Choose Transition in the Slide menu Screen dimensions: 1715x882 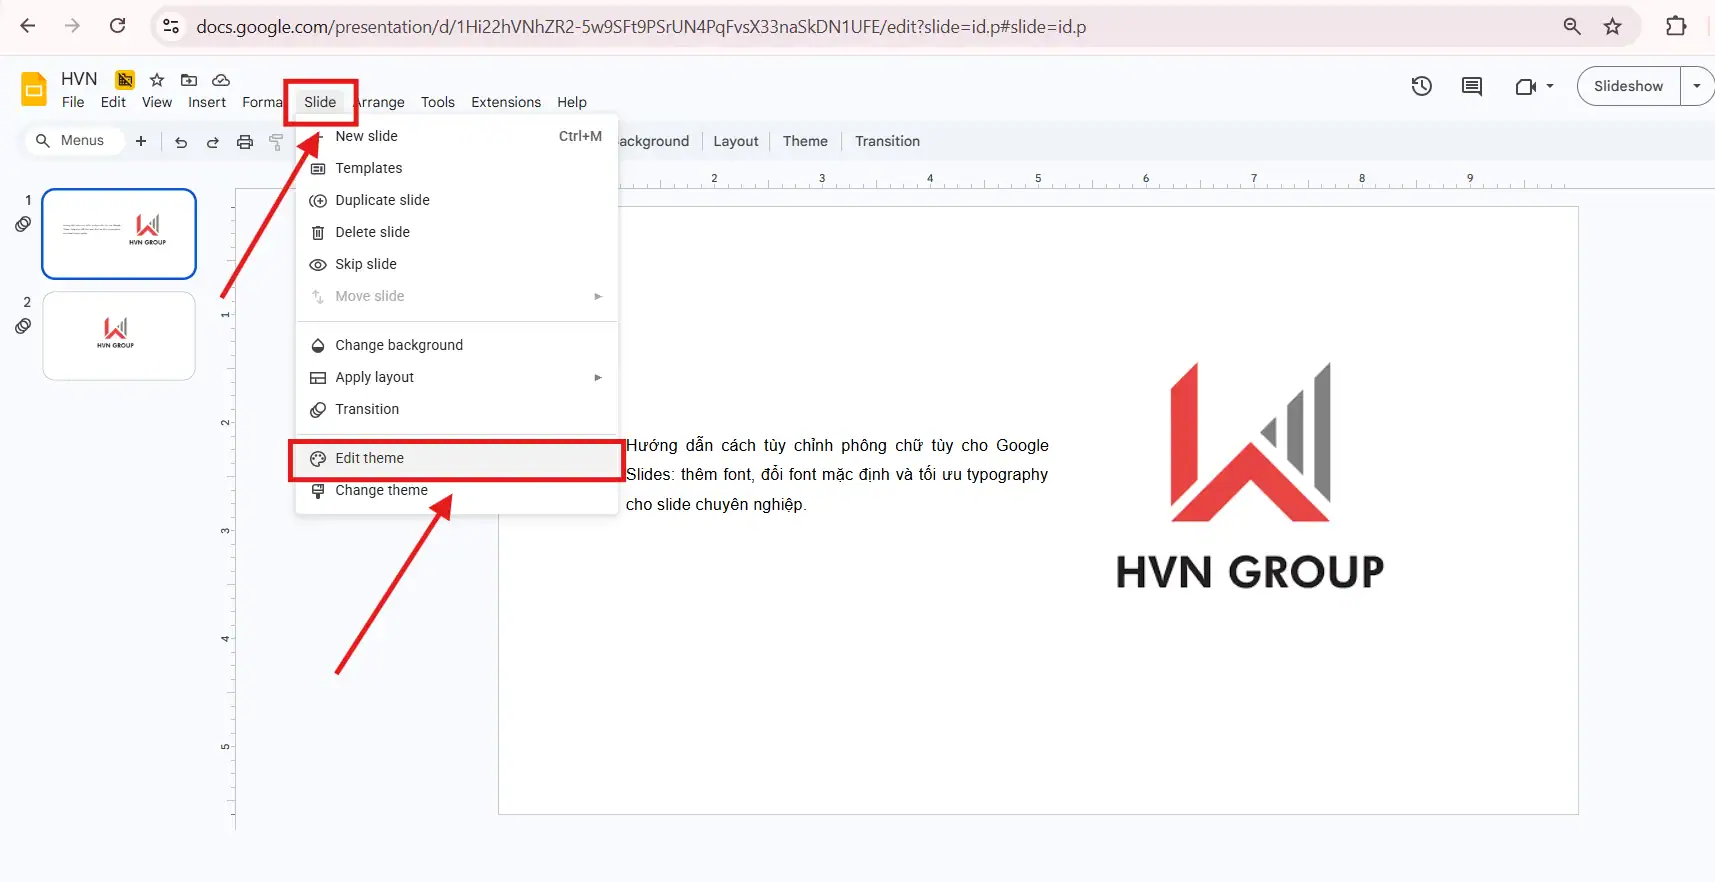coord(457,409)
